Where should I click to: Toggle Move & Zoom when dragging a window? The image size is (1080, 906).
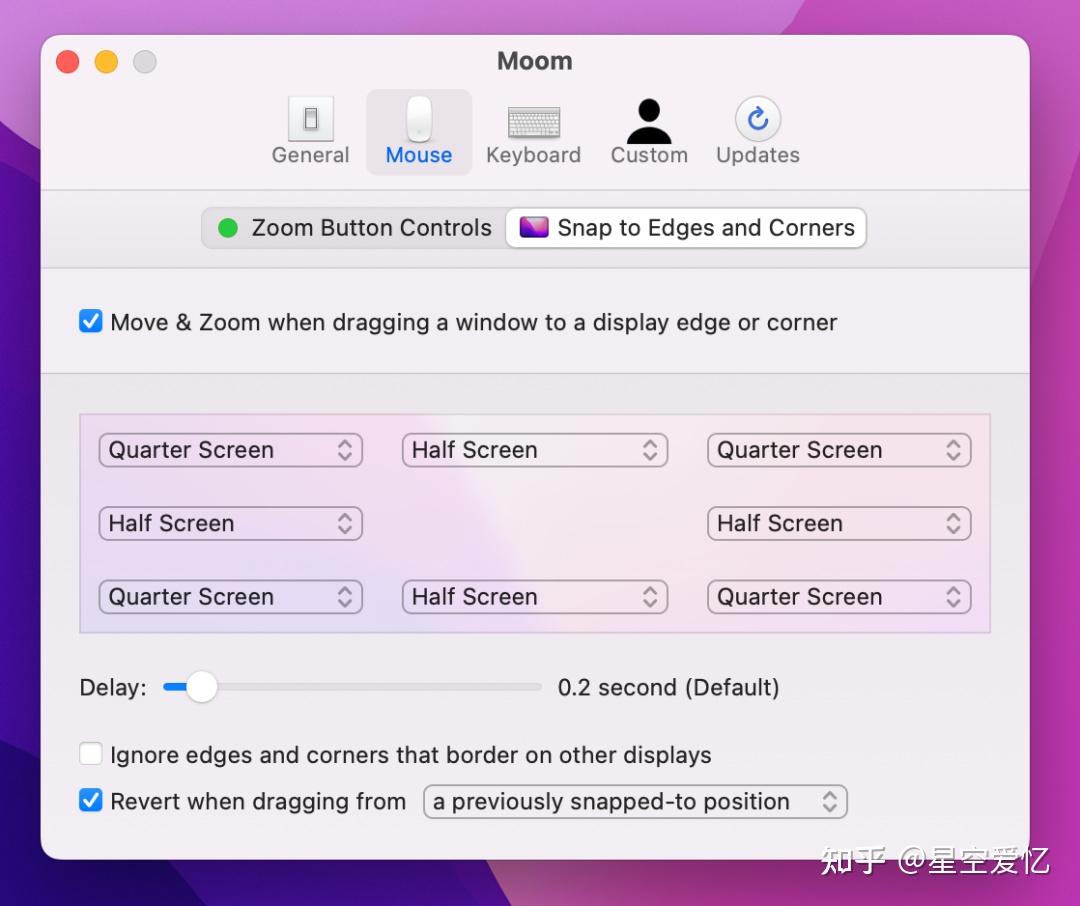[90, 322]
